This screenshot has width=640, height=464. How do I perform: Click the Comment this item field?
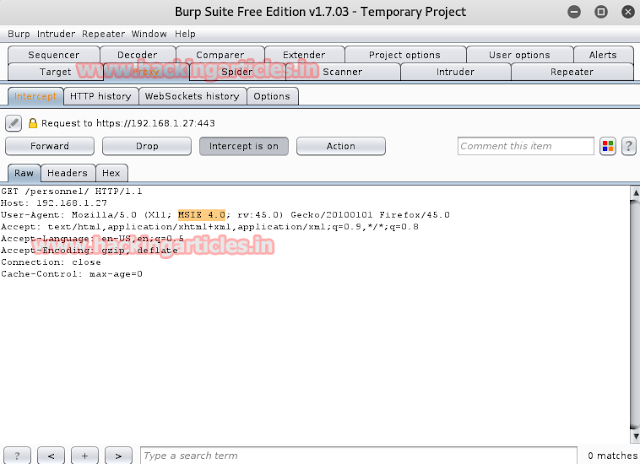tap(526, 146)
